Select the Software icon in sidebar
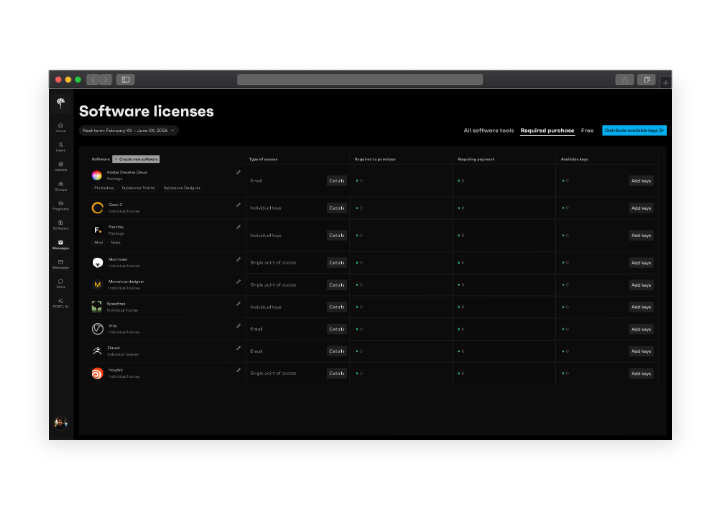The width and height of the screenshot is (720, 520). click(x=61, y=224)
